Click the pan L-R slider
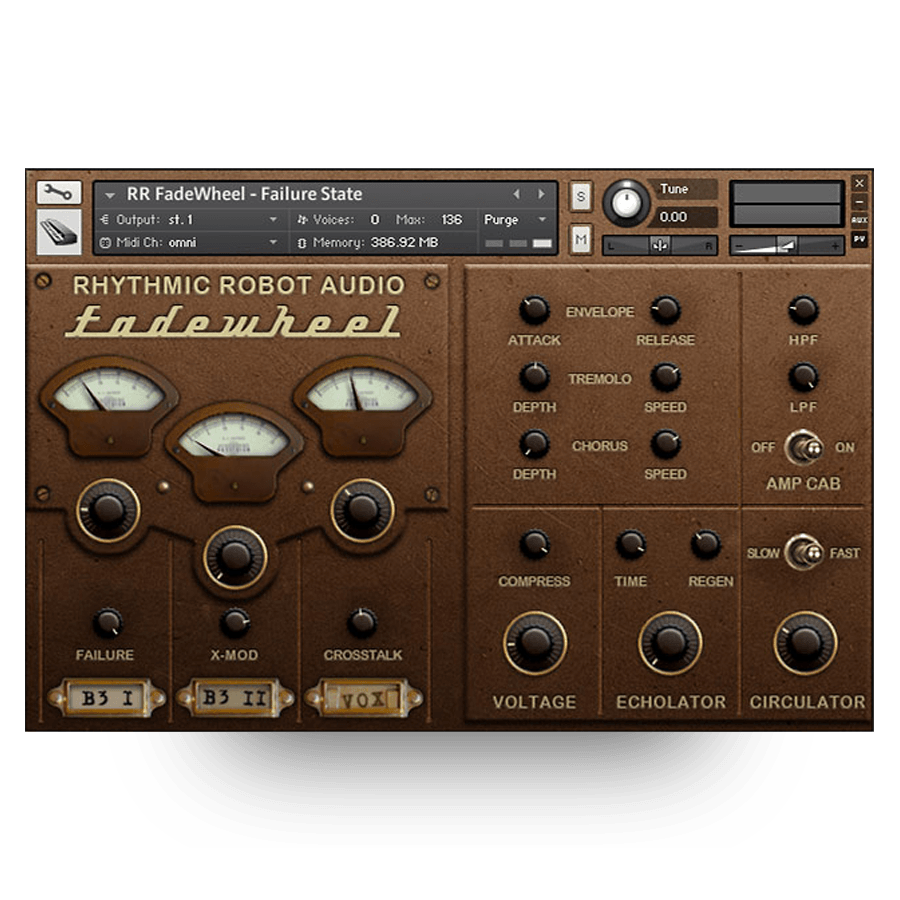900x900 pixels. (660, 246)
